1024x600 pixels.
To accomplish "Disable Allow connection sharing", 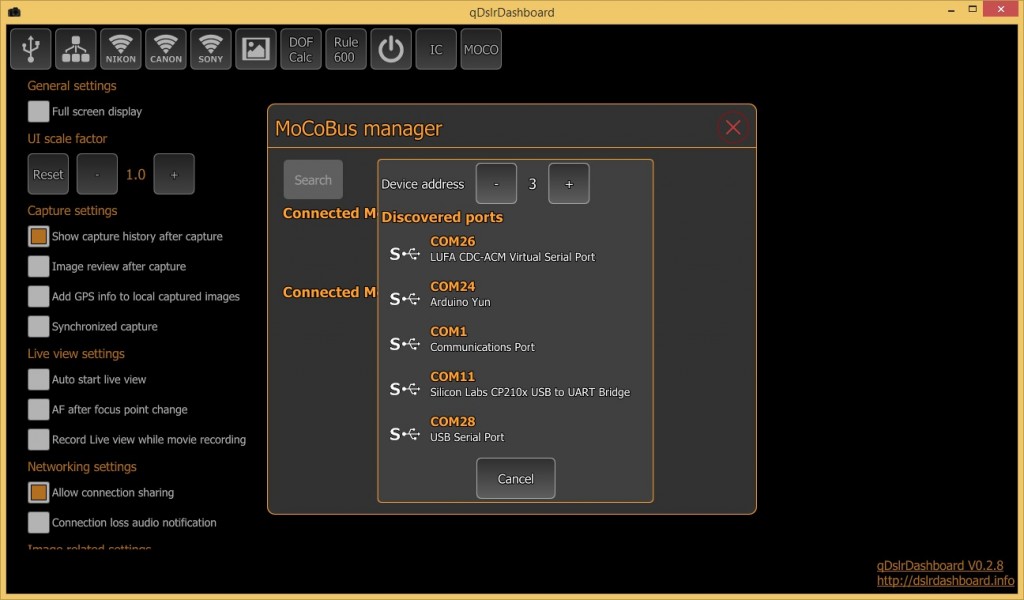I will tap(38, 492).
